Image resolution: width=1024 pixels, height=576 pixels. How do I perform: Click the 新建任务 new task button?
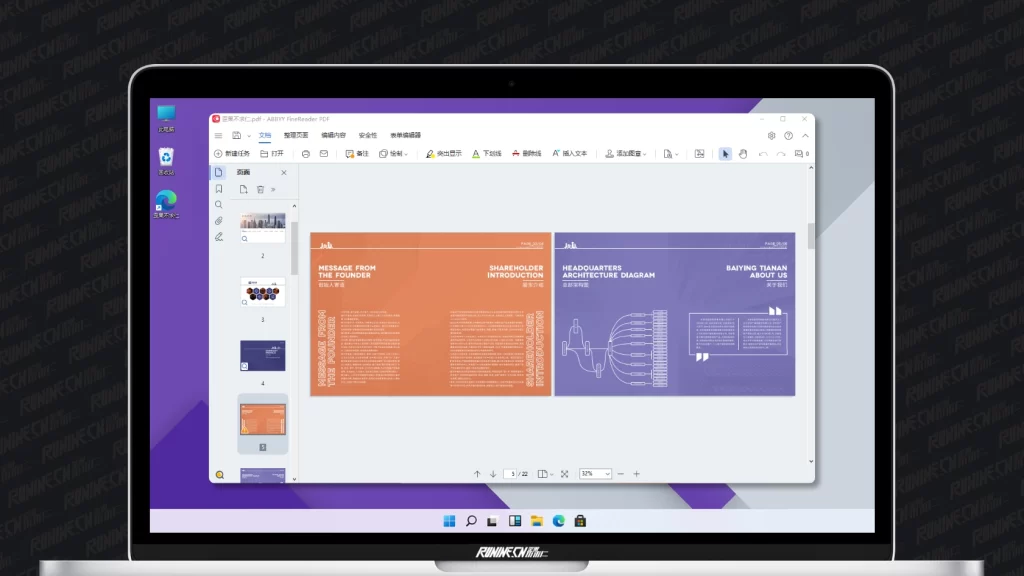click(x=232, y=154)
